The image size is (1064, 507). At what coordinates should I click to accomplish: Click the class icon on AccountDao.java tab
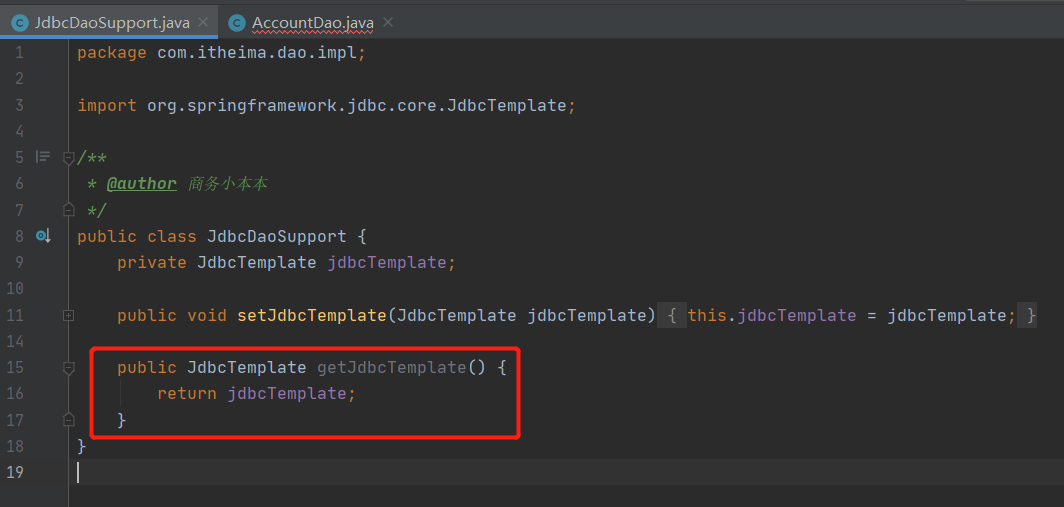coord(237,23)
